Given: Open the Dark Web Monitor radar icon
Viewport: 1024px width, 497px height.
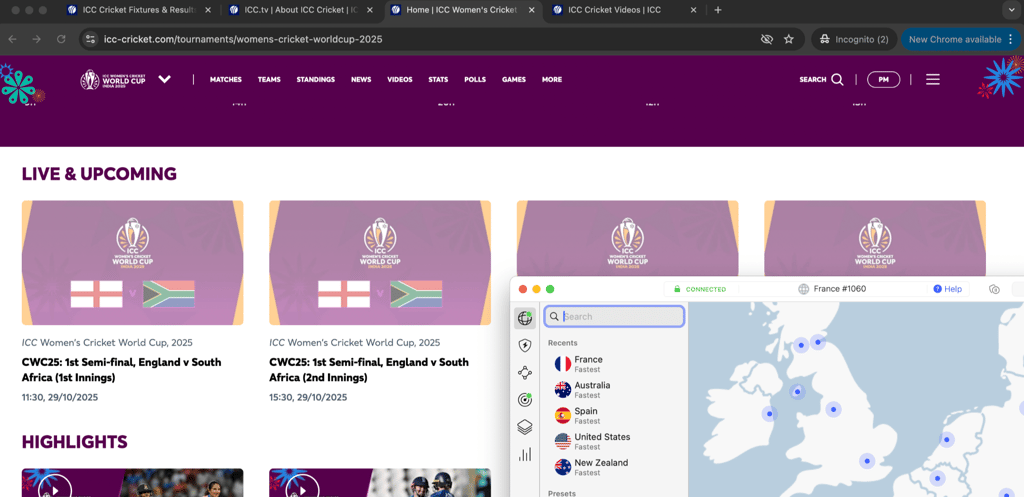Looking at the screenshot, I should click(x=524, y=400).
